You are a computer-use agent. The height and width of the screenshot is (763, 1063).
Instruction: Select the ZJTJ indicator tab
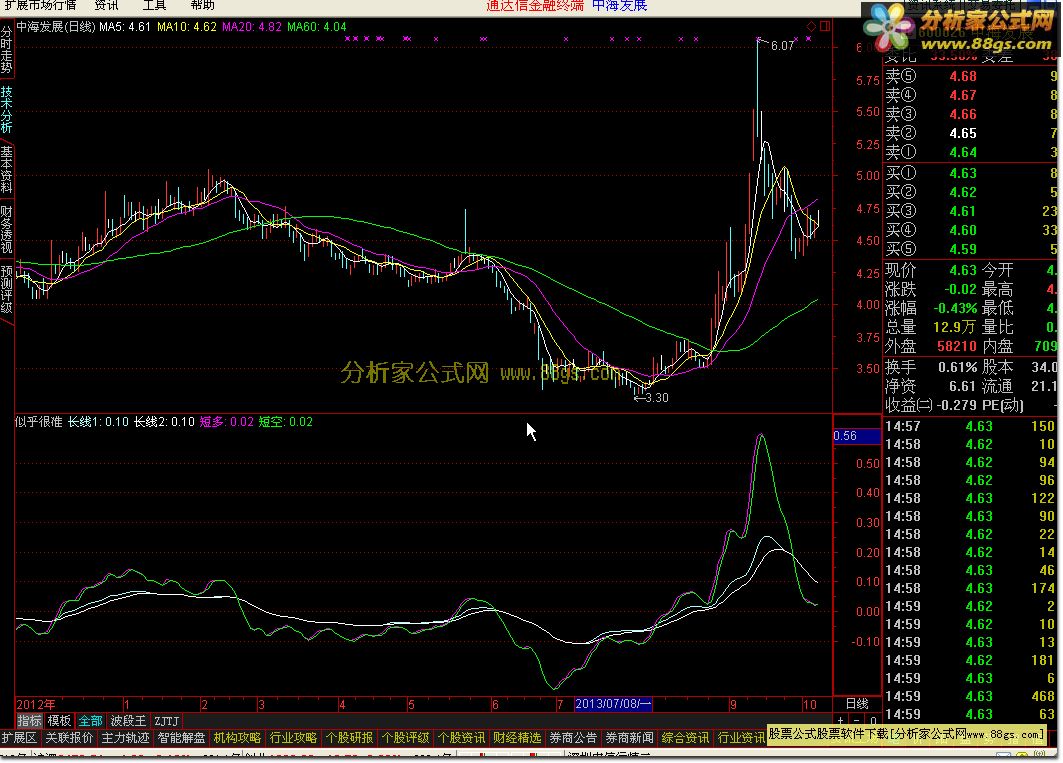(167, 720)
